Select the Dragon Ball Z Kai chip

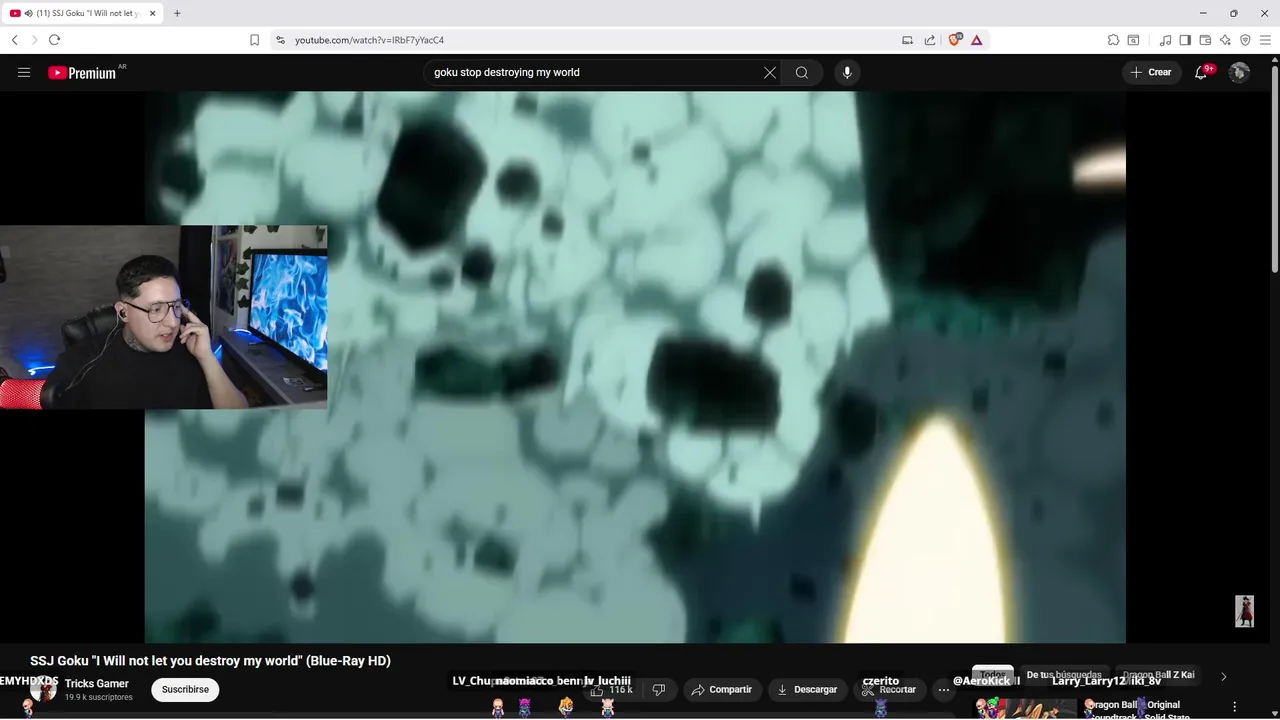pyautogui.click(x=1158, y=675)
